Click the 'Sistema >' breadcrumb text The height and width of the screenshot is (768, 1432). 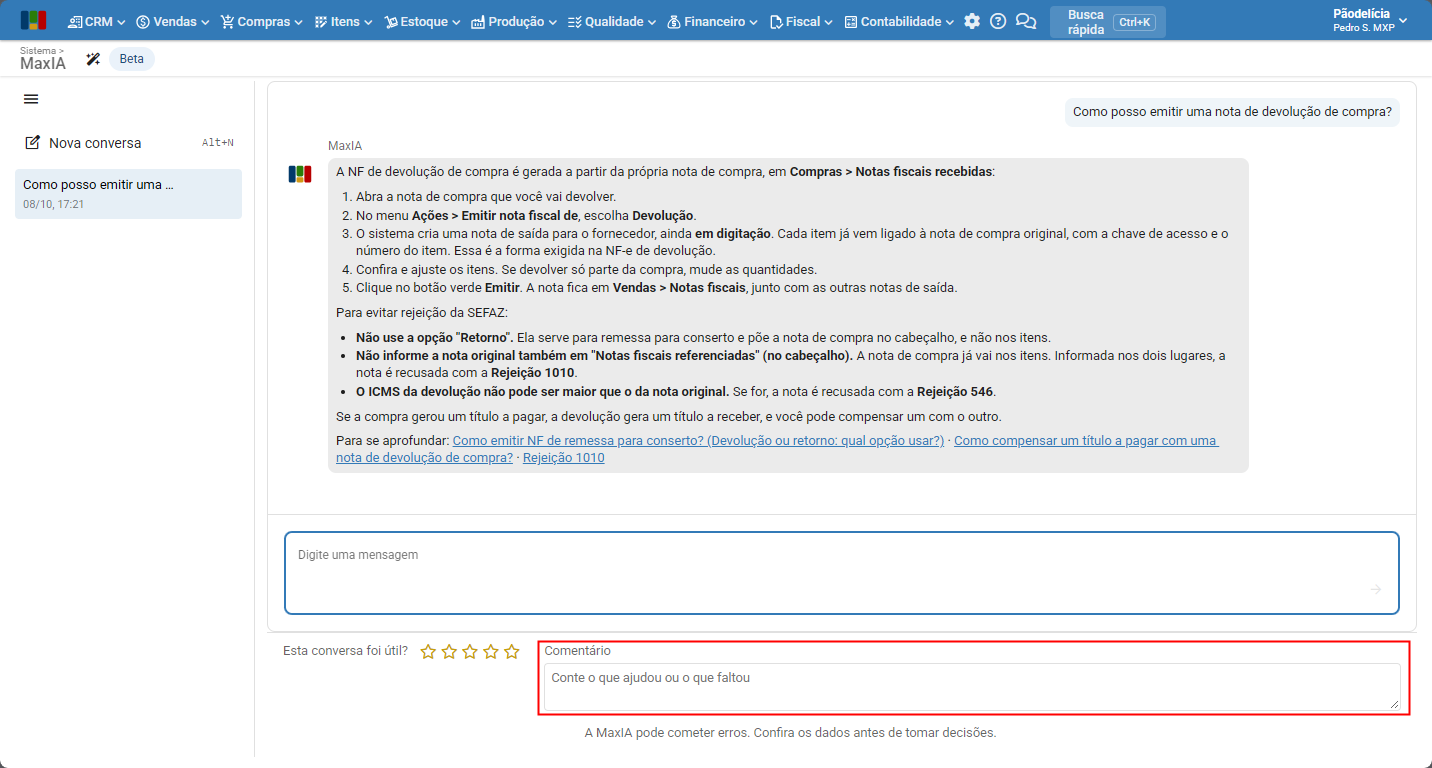42,50
